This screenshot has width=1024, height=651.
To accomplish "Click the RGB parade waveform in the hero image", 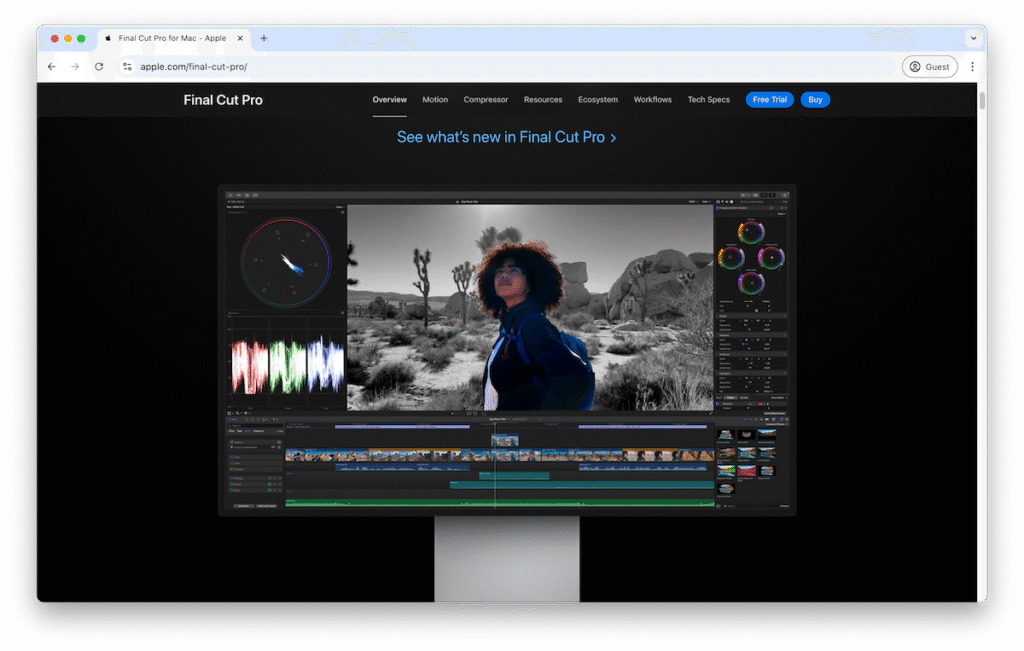I will (x=287, y=366).
